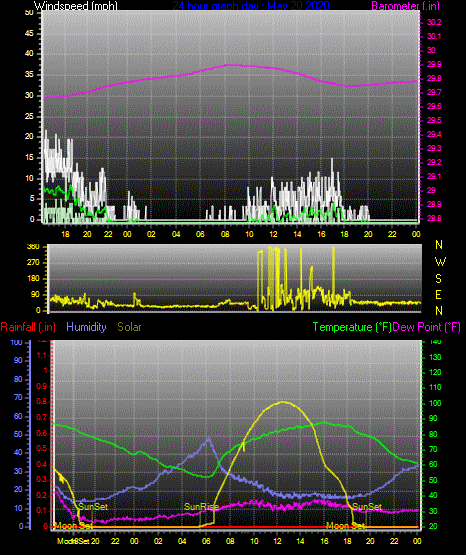Click the 'SunRise' marker label
The image size is (466, 555).
202,507
